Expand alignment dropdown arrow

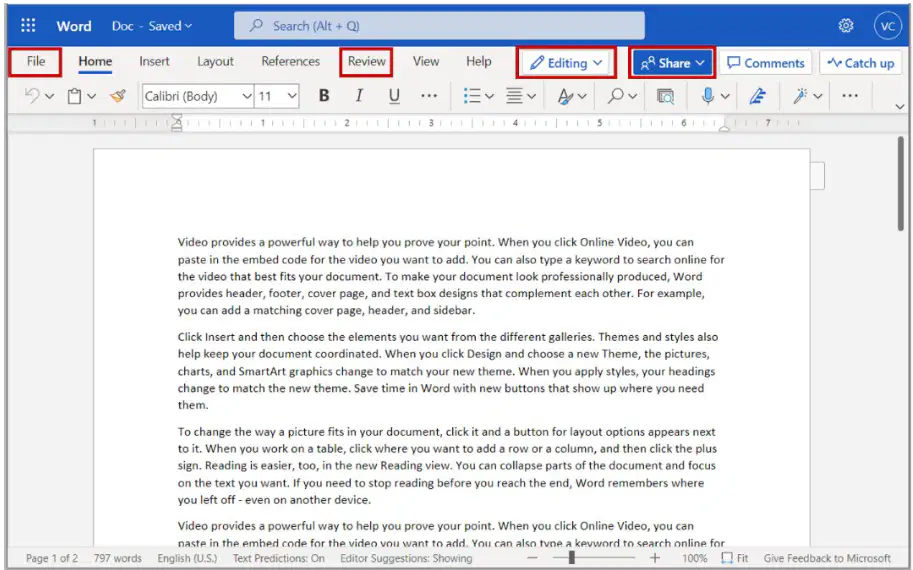pyautogui.click(x=531, y=96)
